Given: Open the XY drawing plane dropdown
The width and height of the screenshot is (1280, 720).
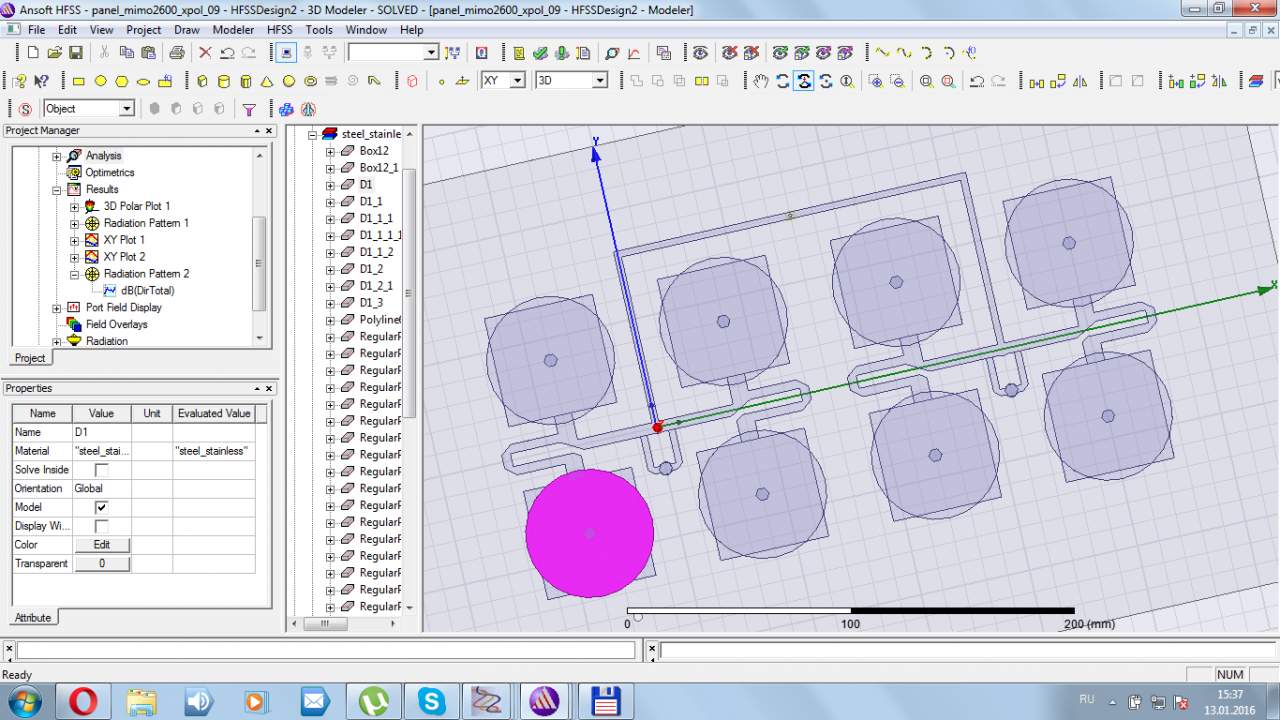Looking at the screenshot, I should (517, 81).
